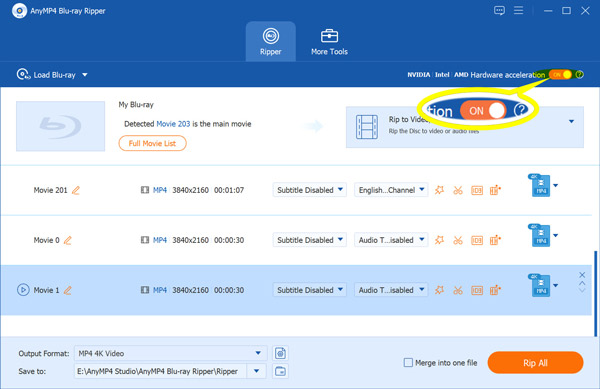Open effects edit for Movie 0
The height and width of the screenshot is (389, 600).
tap(439, 240)
